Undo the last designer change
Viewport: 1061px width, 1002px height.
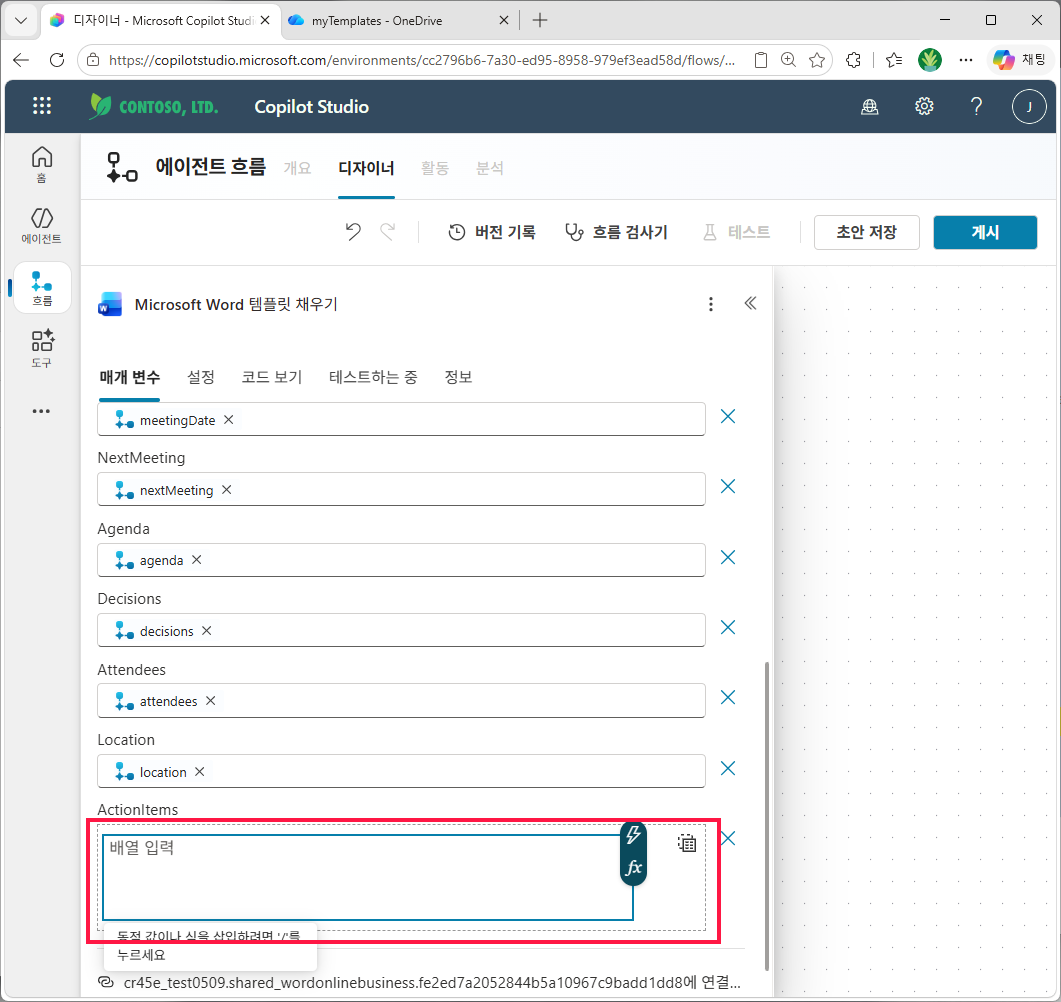(x=353, y=232)
